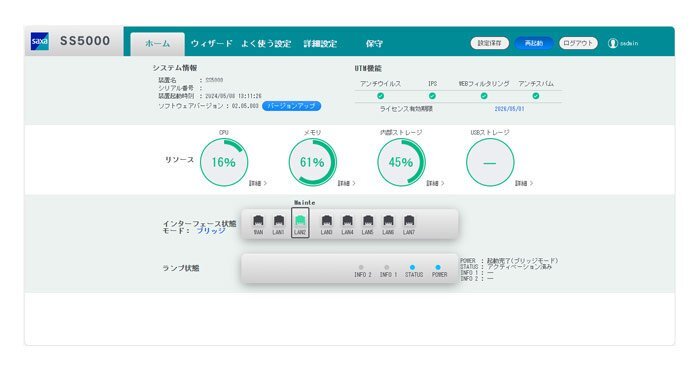Click the アンチウイルス green check icon
700x379 pixels.
point(380,96)
